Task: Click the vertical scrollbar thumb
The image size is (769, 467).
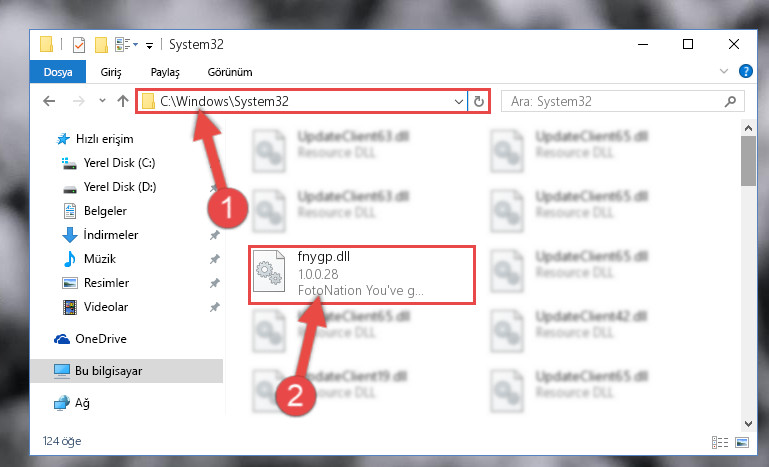Action: tap(748, 161)
